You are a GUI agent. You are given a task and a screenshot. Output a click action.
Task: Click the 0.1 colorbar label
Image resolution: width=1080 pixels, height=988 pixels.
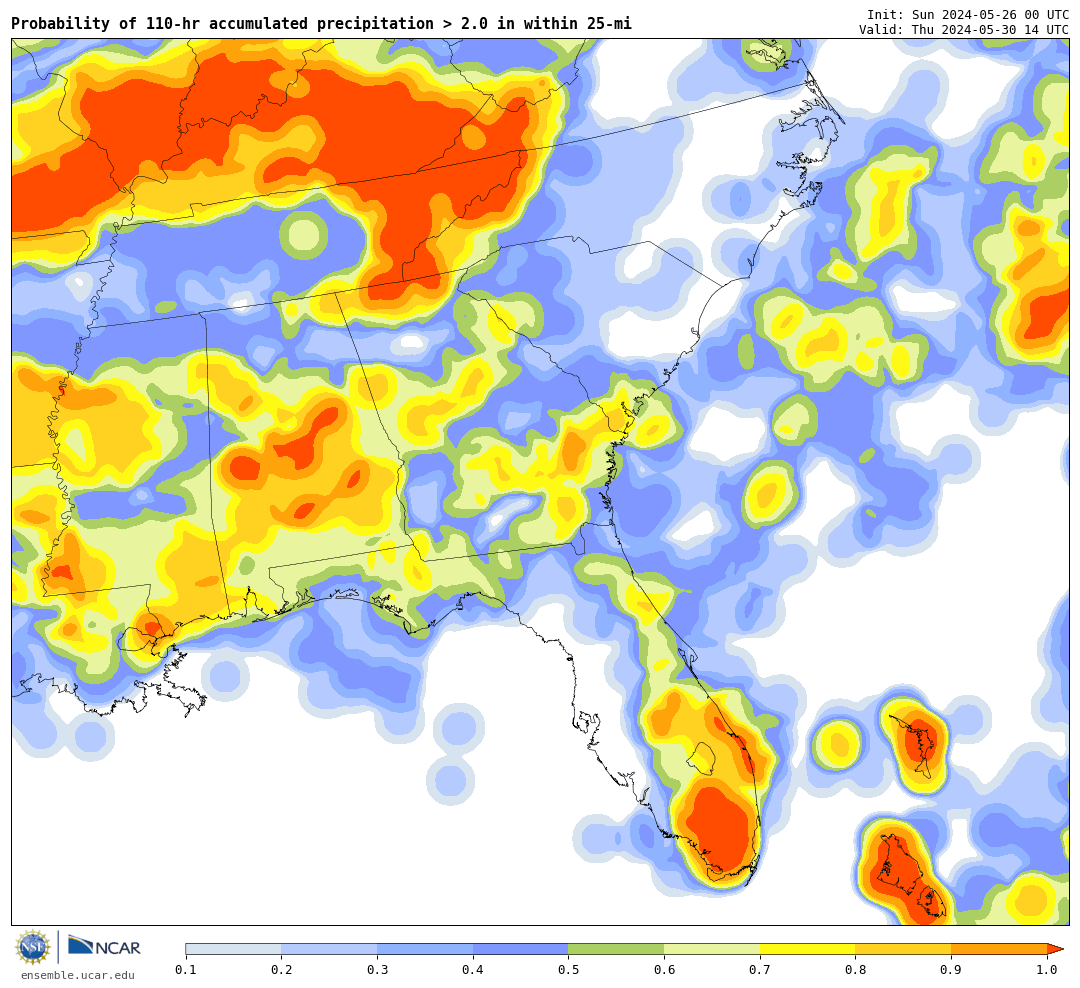pos(186,970)
